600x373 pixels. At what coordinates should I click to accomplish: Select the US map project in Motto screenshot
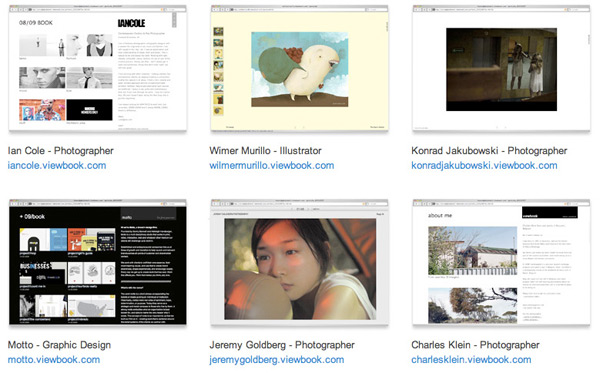click(x=91, y=306)
